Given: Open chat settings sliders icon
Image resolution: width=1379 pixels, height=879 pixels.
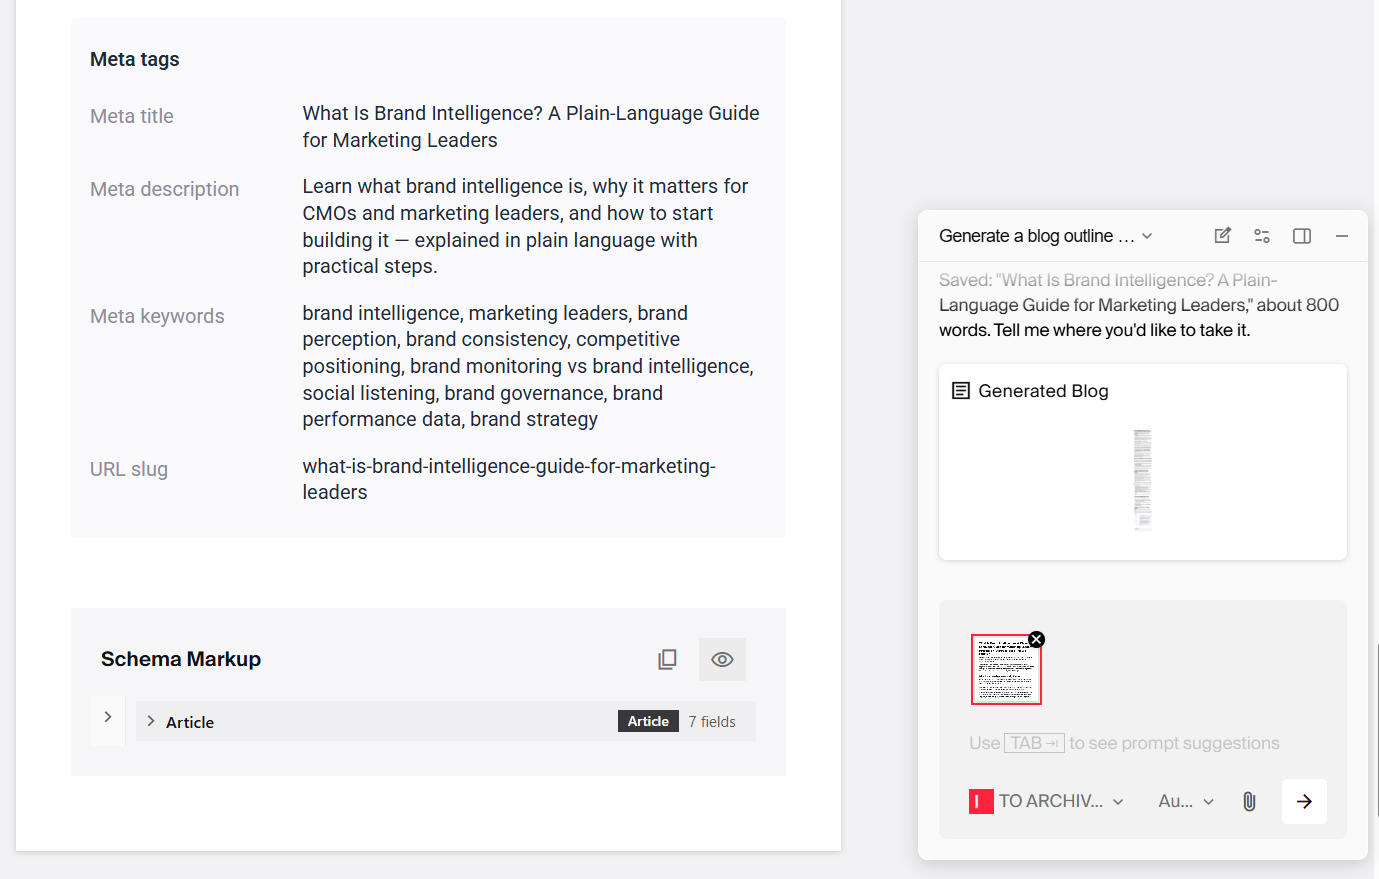Looking at the screenshot, I should [x=1262, y=236].
